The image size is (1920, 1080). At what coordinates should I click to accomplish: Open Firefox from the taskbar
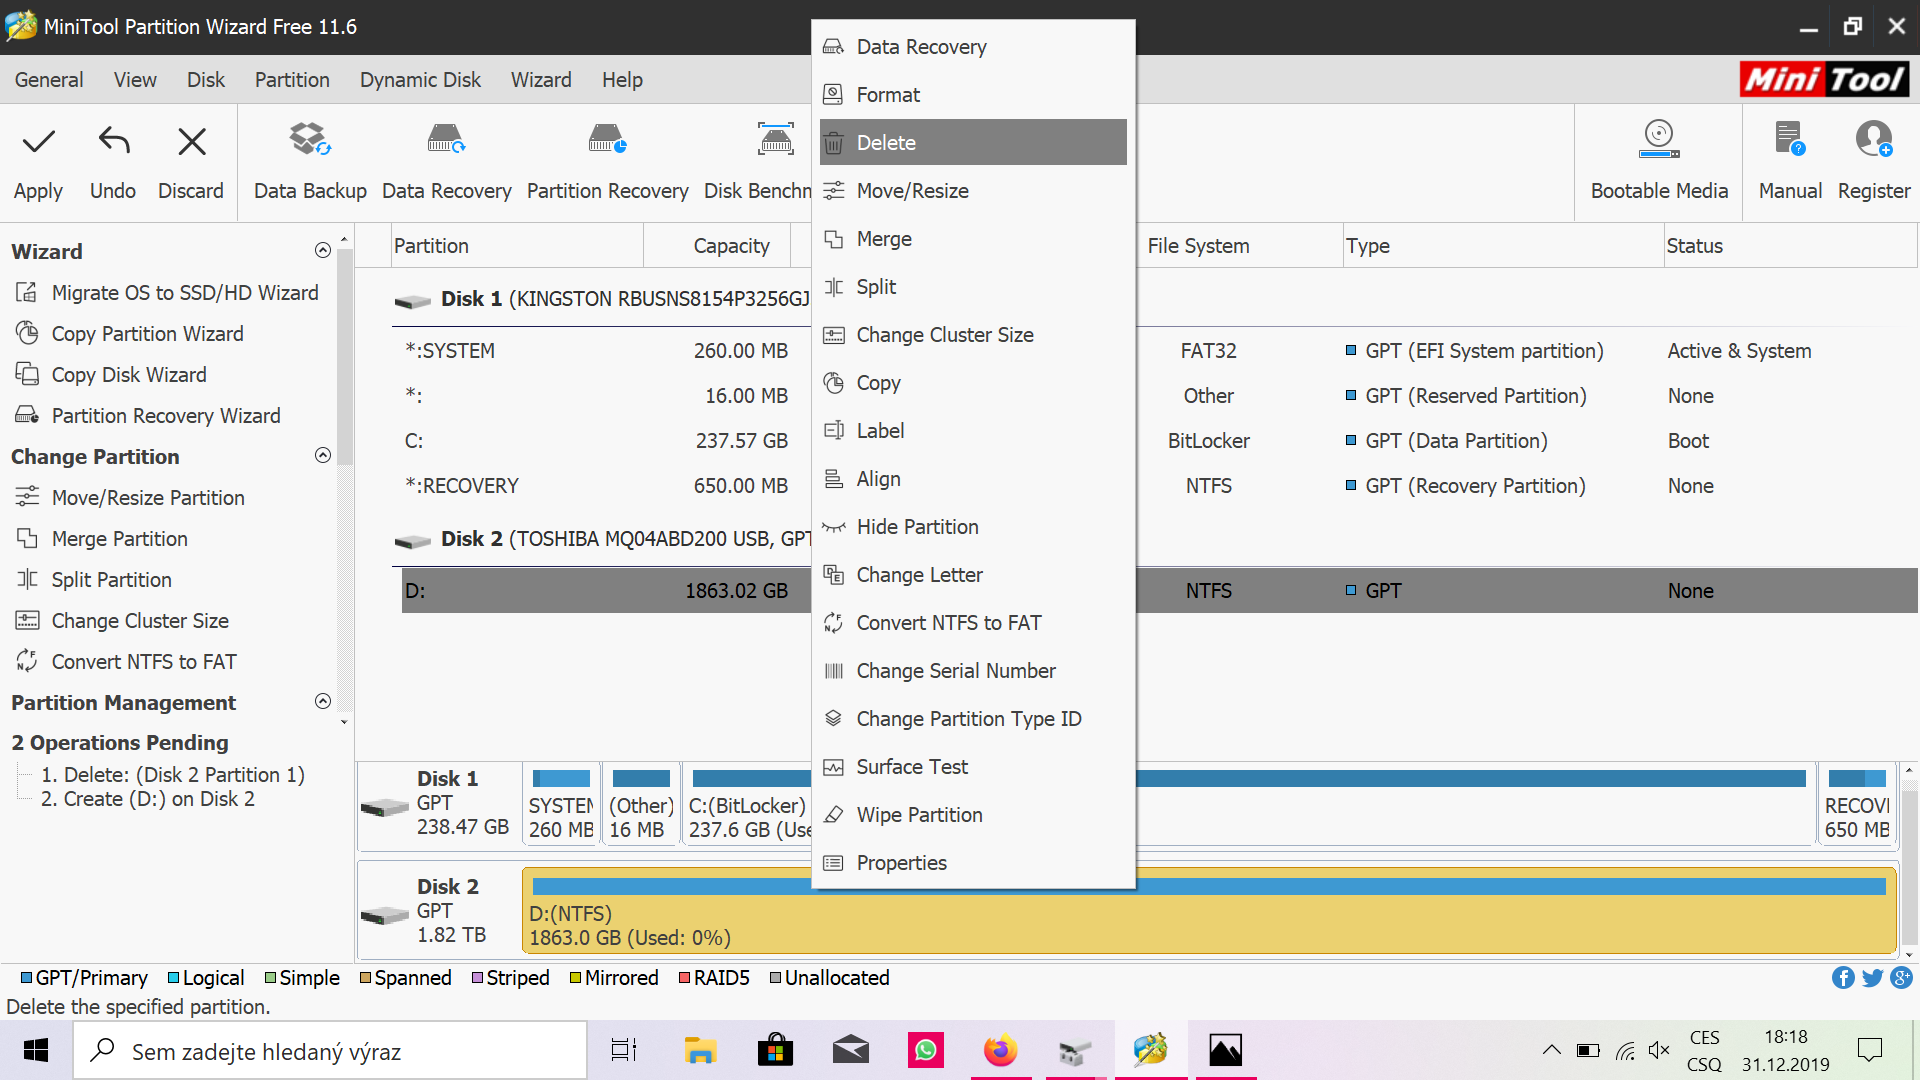coord(999,1051)
